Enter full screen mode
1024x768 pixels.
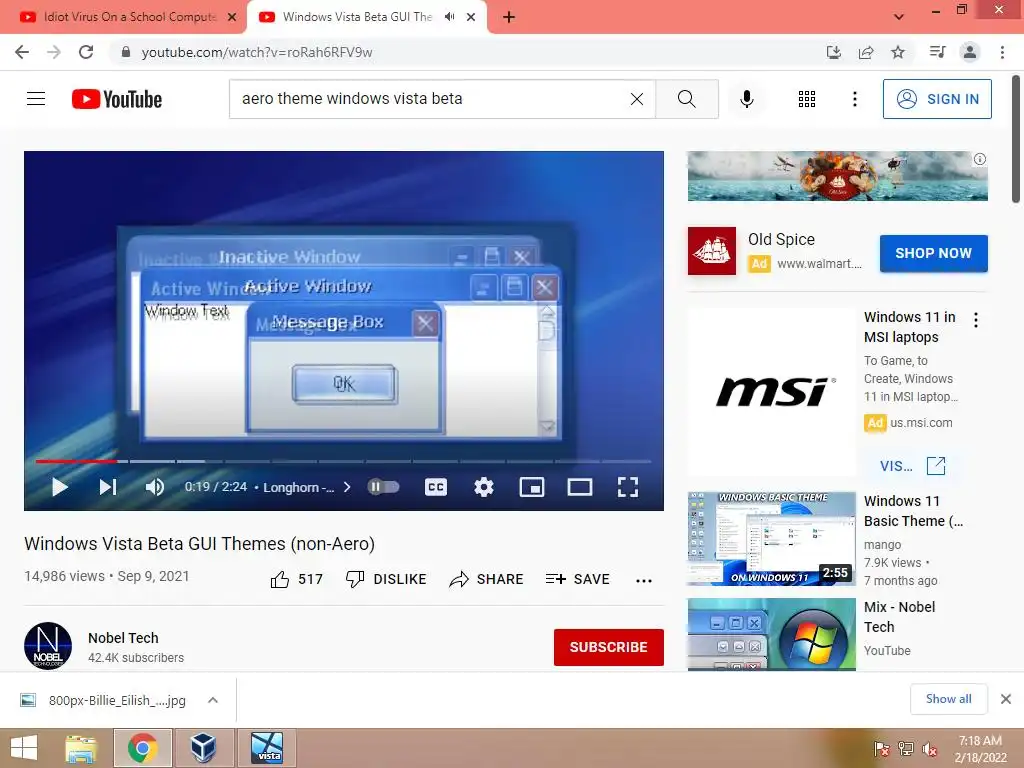pos(628,487)
